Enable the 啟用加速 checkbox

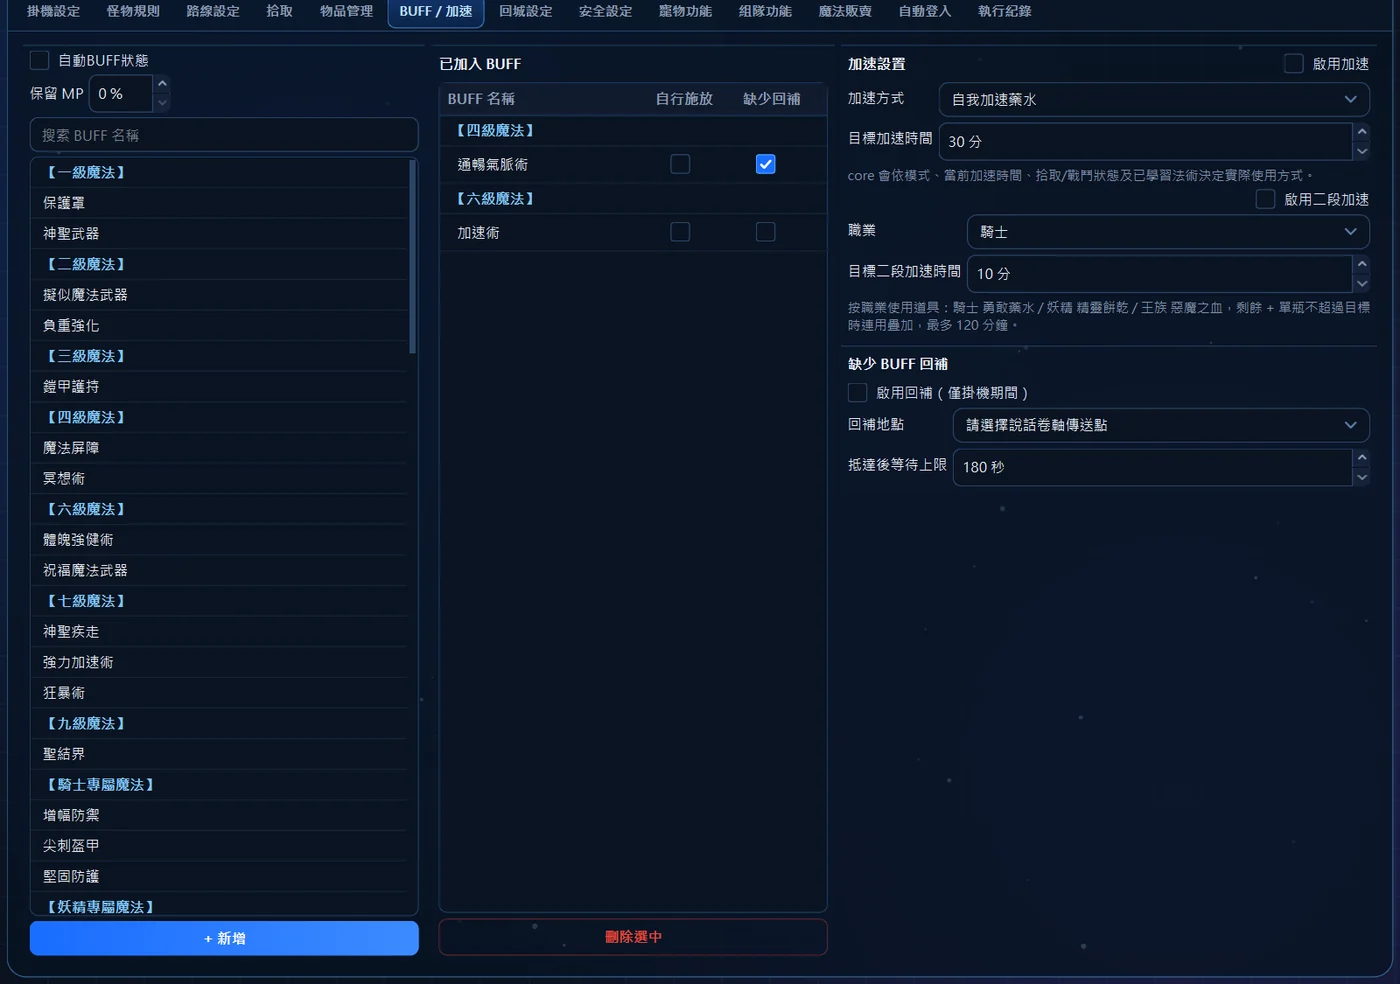(x=1293, y=63)
